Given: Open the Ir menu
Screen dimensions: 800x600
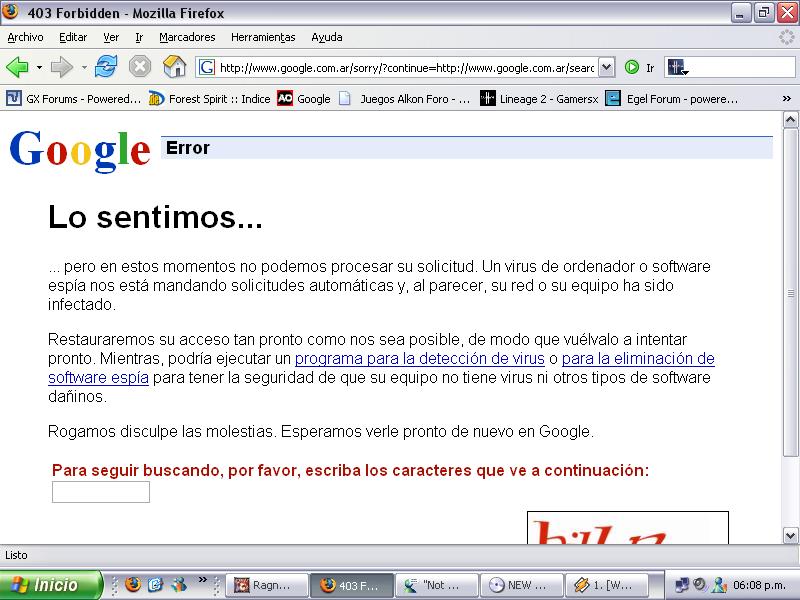Looking at the screenshot, I should pyautogui.click(x=139, y=37).
